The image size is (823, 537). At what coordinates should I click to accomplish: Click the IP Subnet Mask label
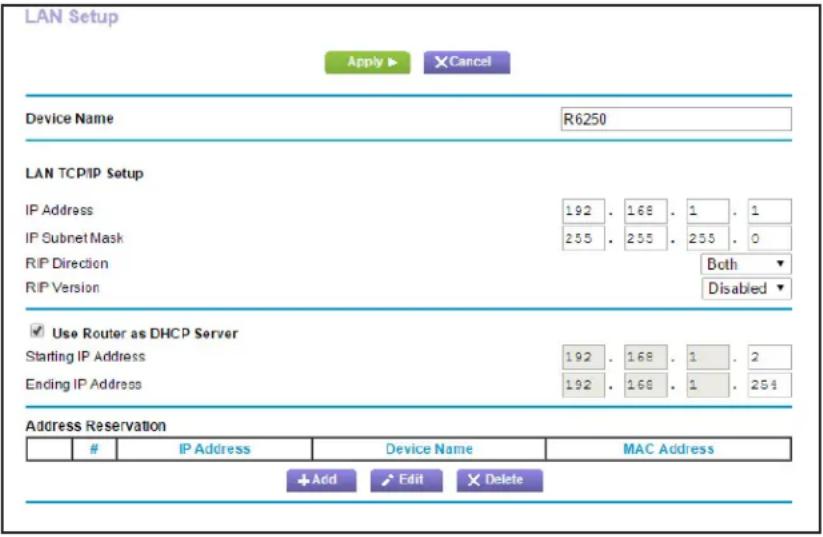[74, 238]
